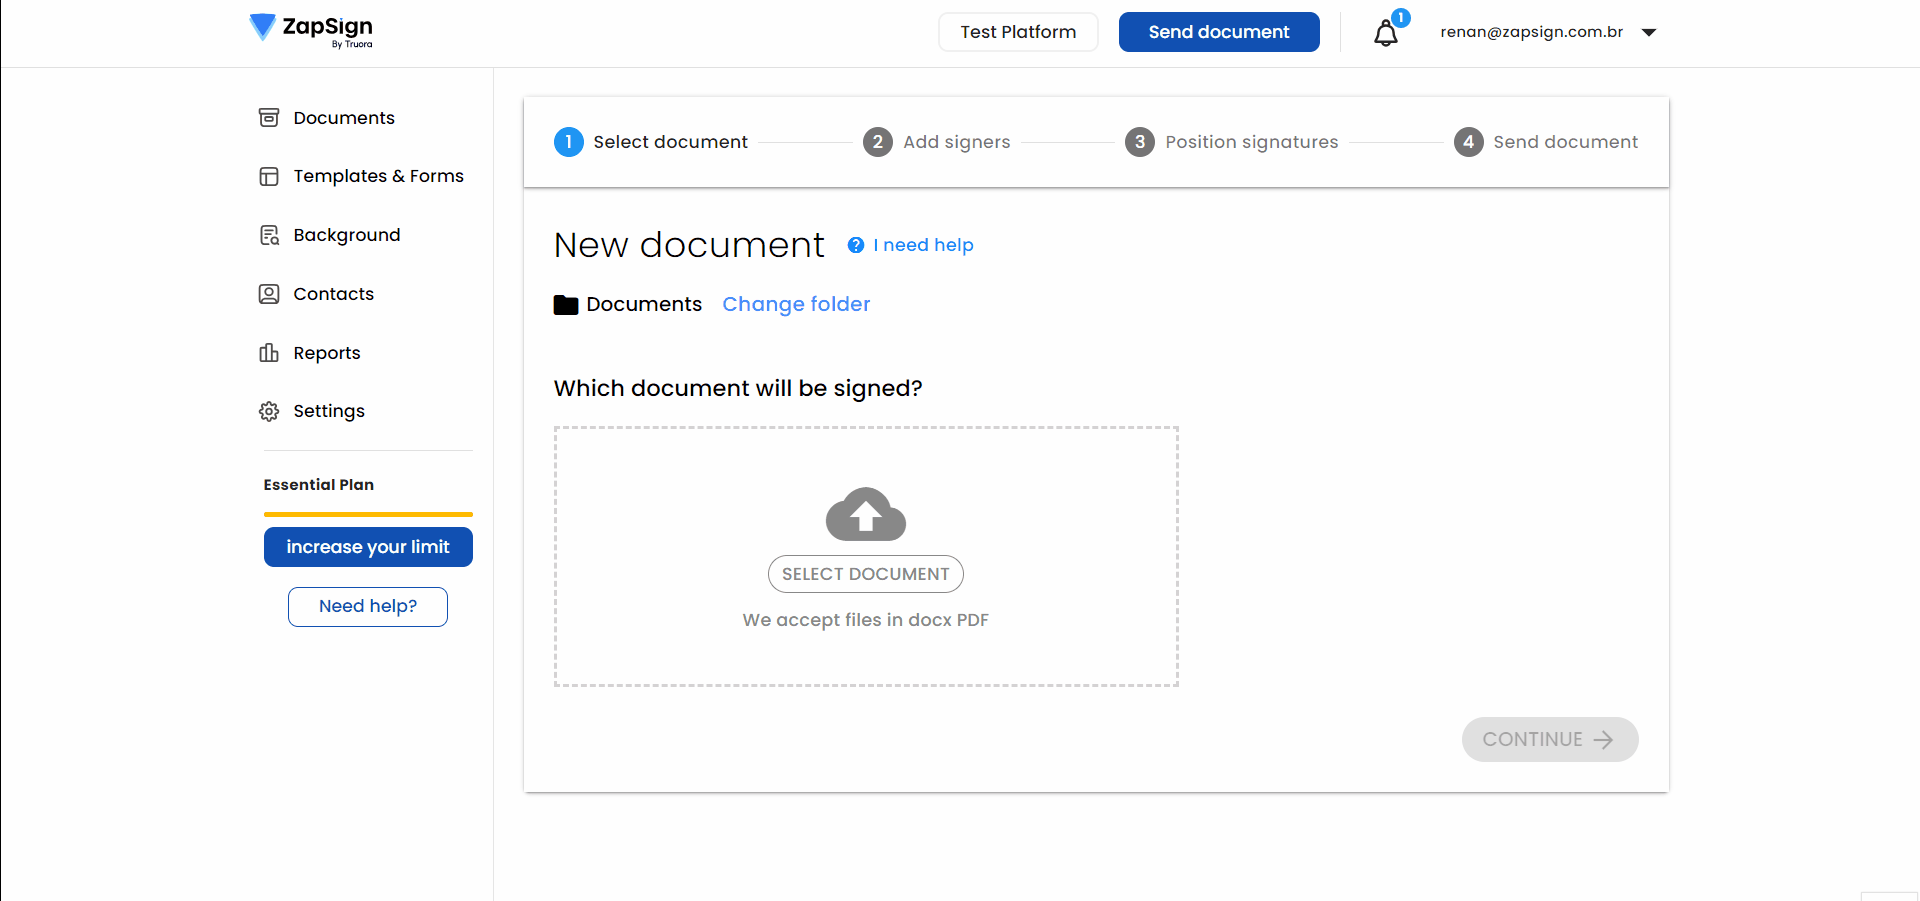Open Documents from the sidebar
This screenshot has height=901, width=1920.
(x=268, y=117)
